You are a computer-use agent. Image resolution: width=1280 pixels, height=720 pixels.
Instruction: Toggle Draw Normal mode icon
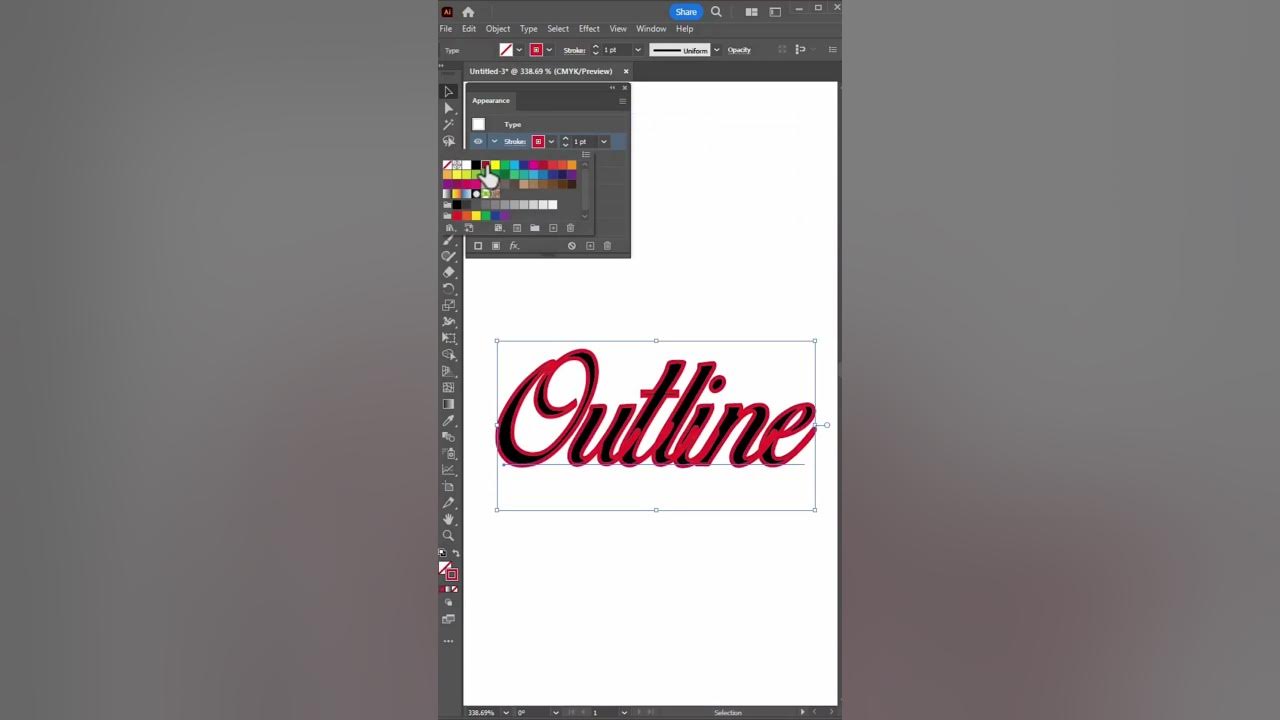pyautogui.click(x=448, y=603)
